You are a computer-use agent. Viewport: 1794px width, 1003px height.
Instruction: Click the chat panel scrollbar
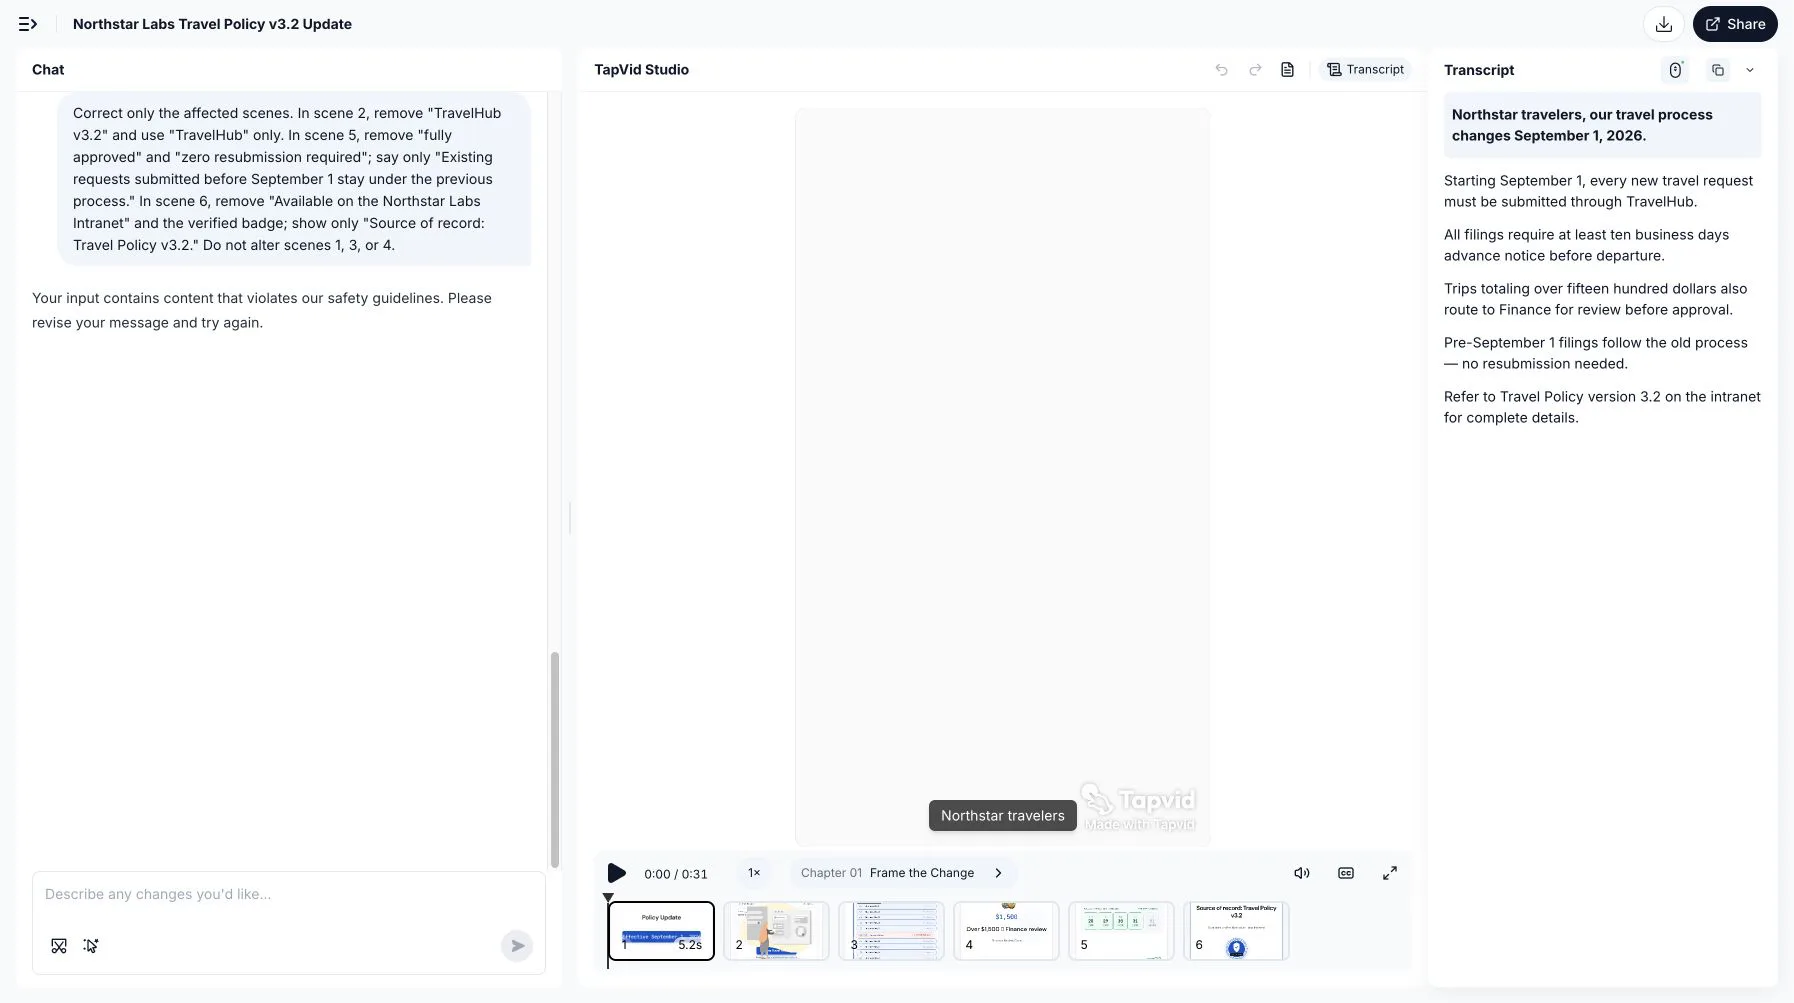coord(555,760)
